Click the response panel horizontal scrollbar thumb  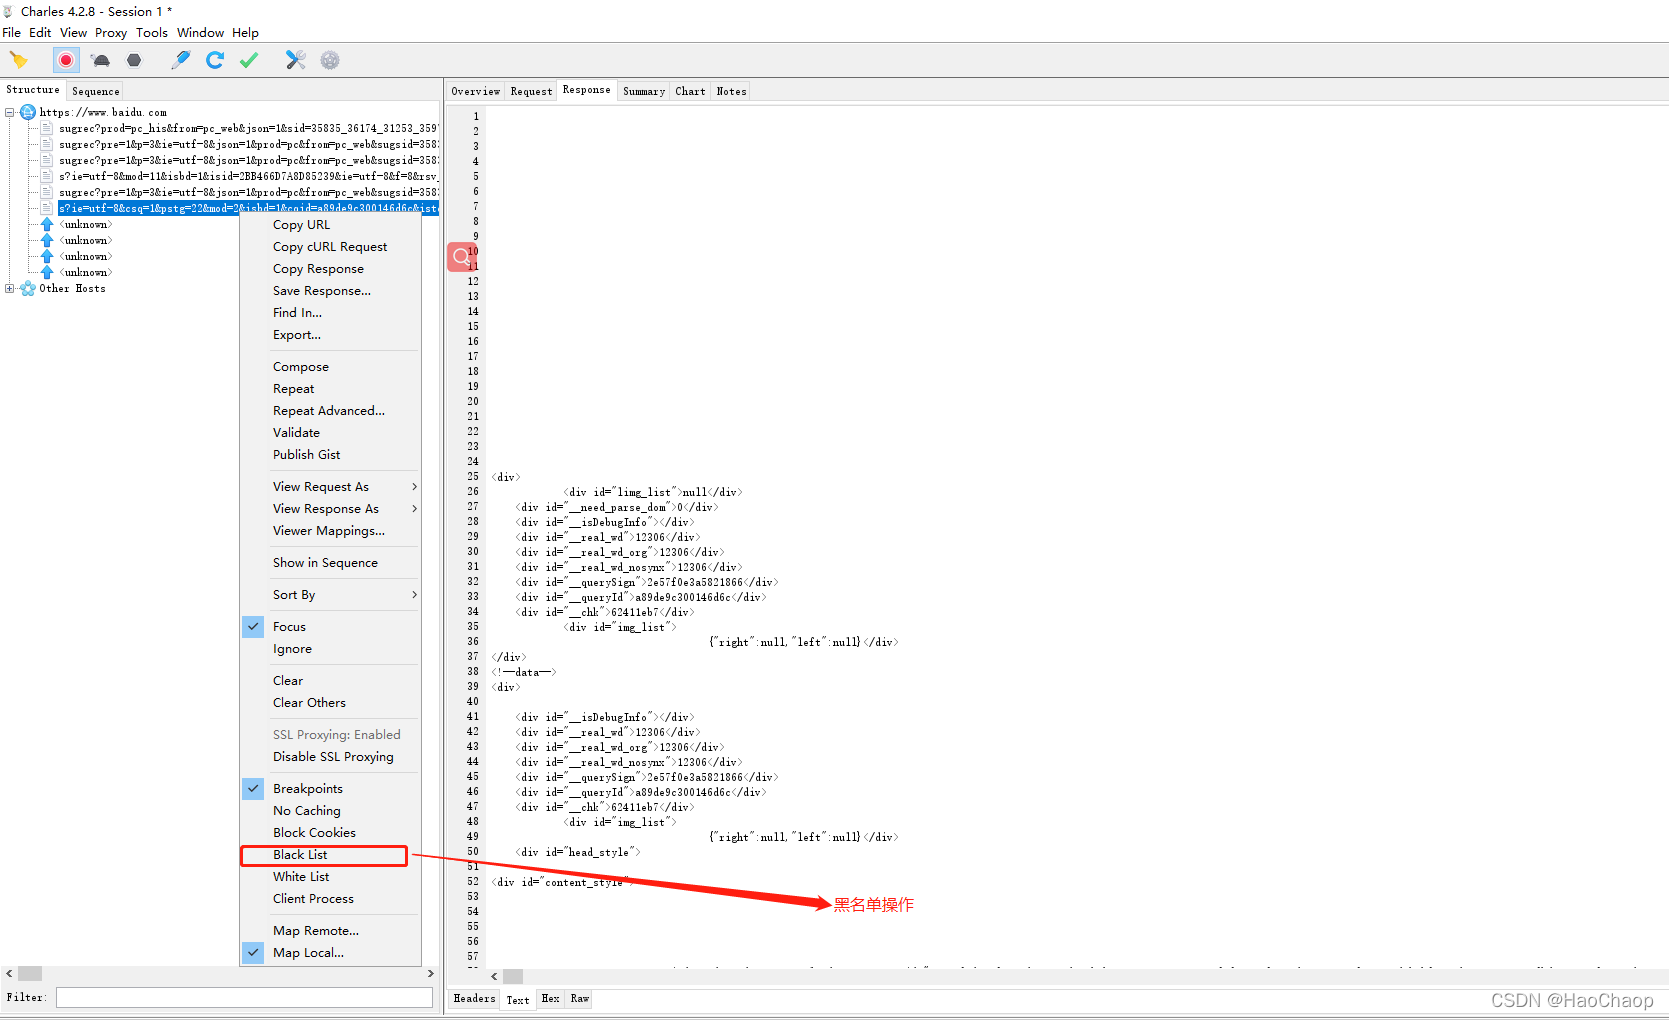tap(513, 976)
